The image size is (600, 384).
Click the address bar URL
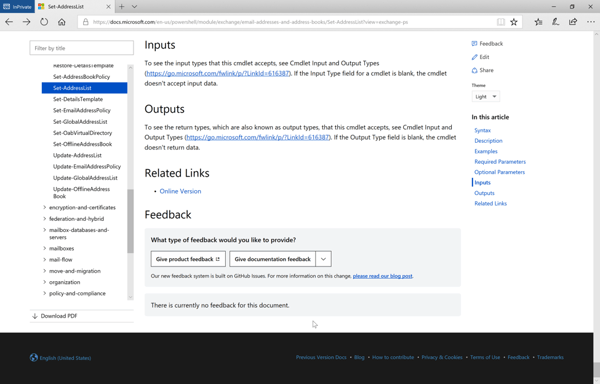click(250, 22)
